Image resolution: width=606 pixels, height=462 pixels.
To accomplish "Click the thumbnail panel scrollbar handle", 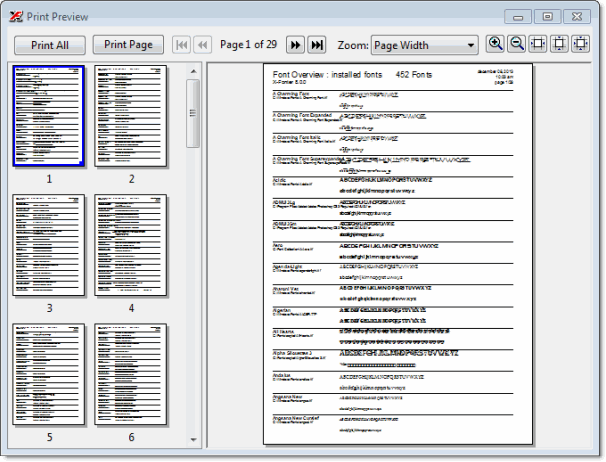I will (x=193, y=113).
